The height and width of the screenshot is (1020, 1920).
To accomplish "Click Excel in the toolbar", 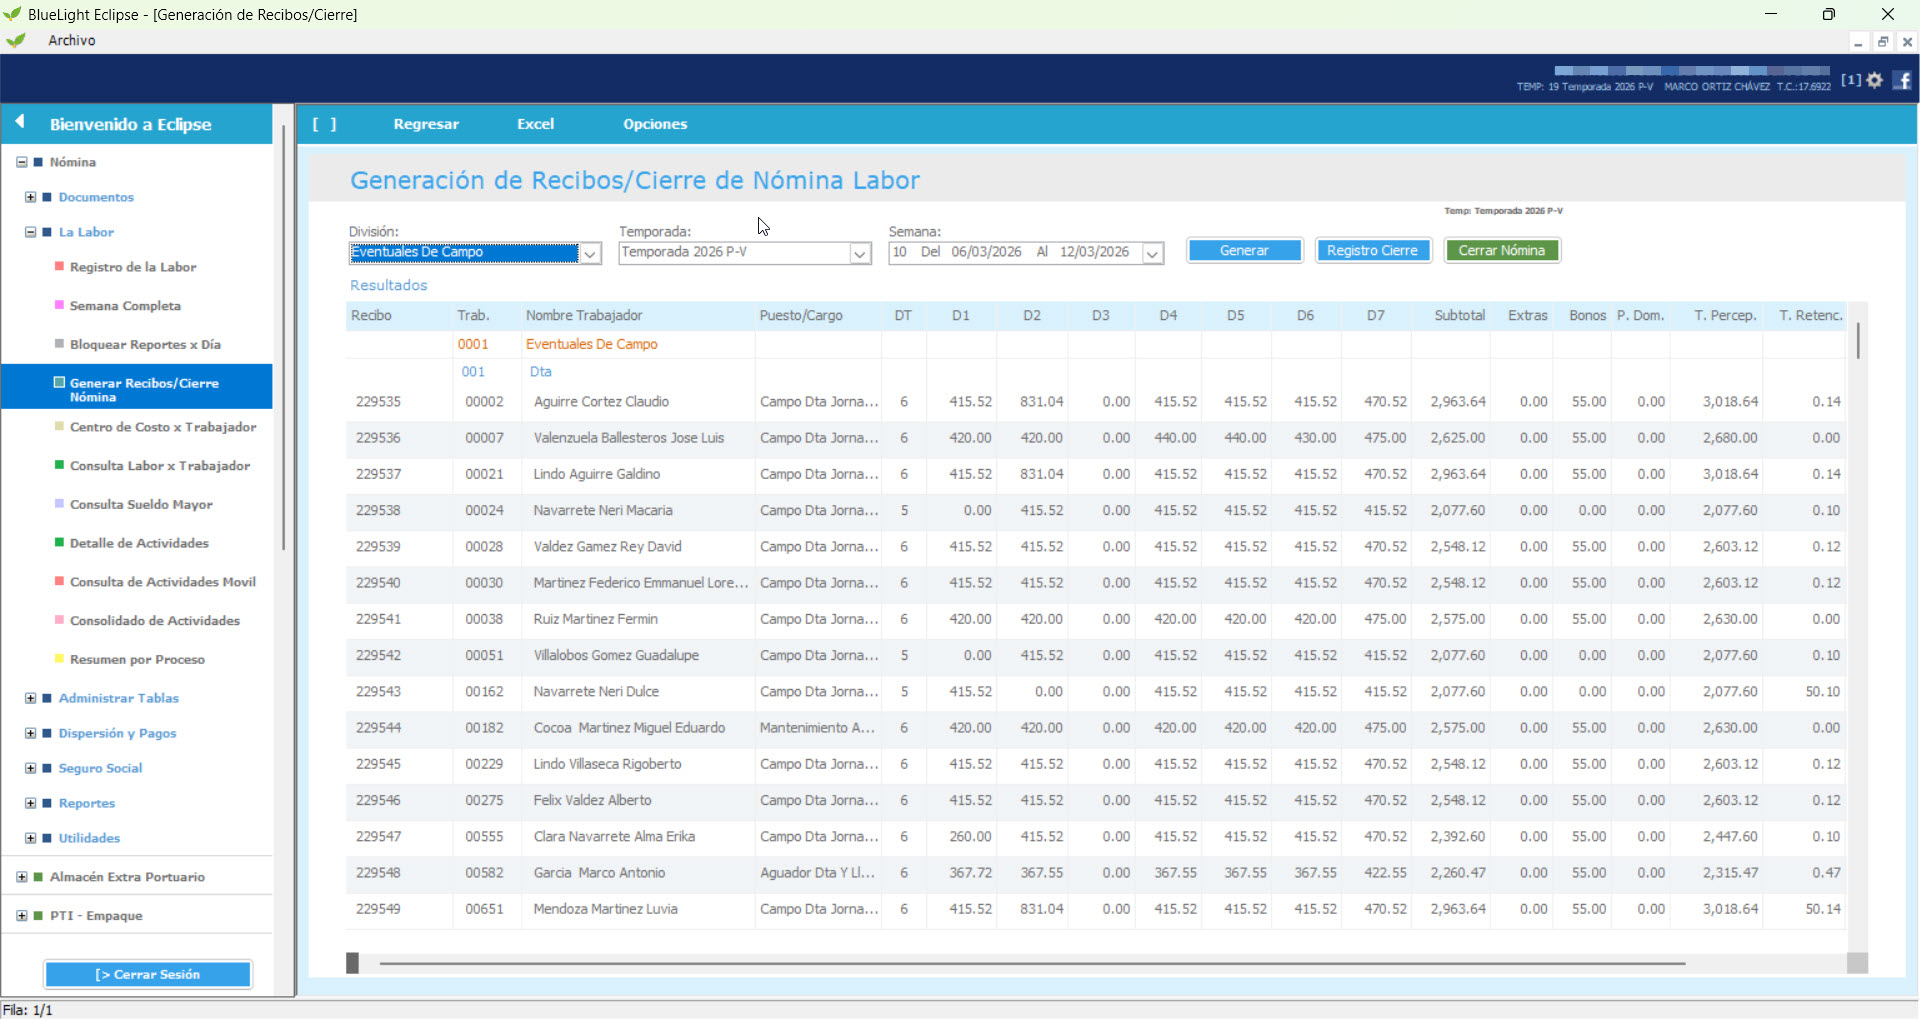I will [535, 124].
